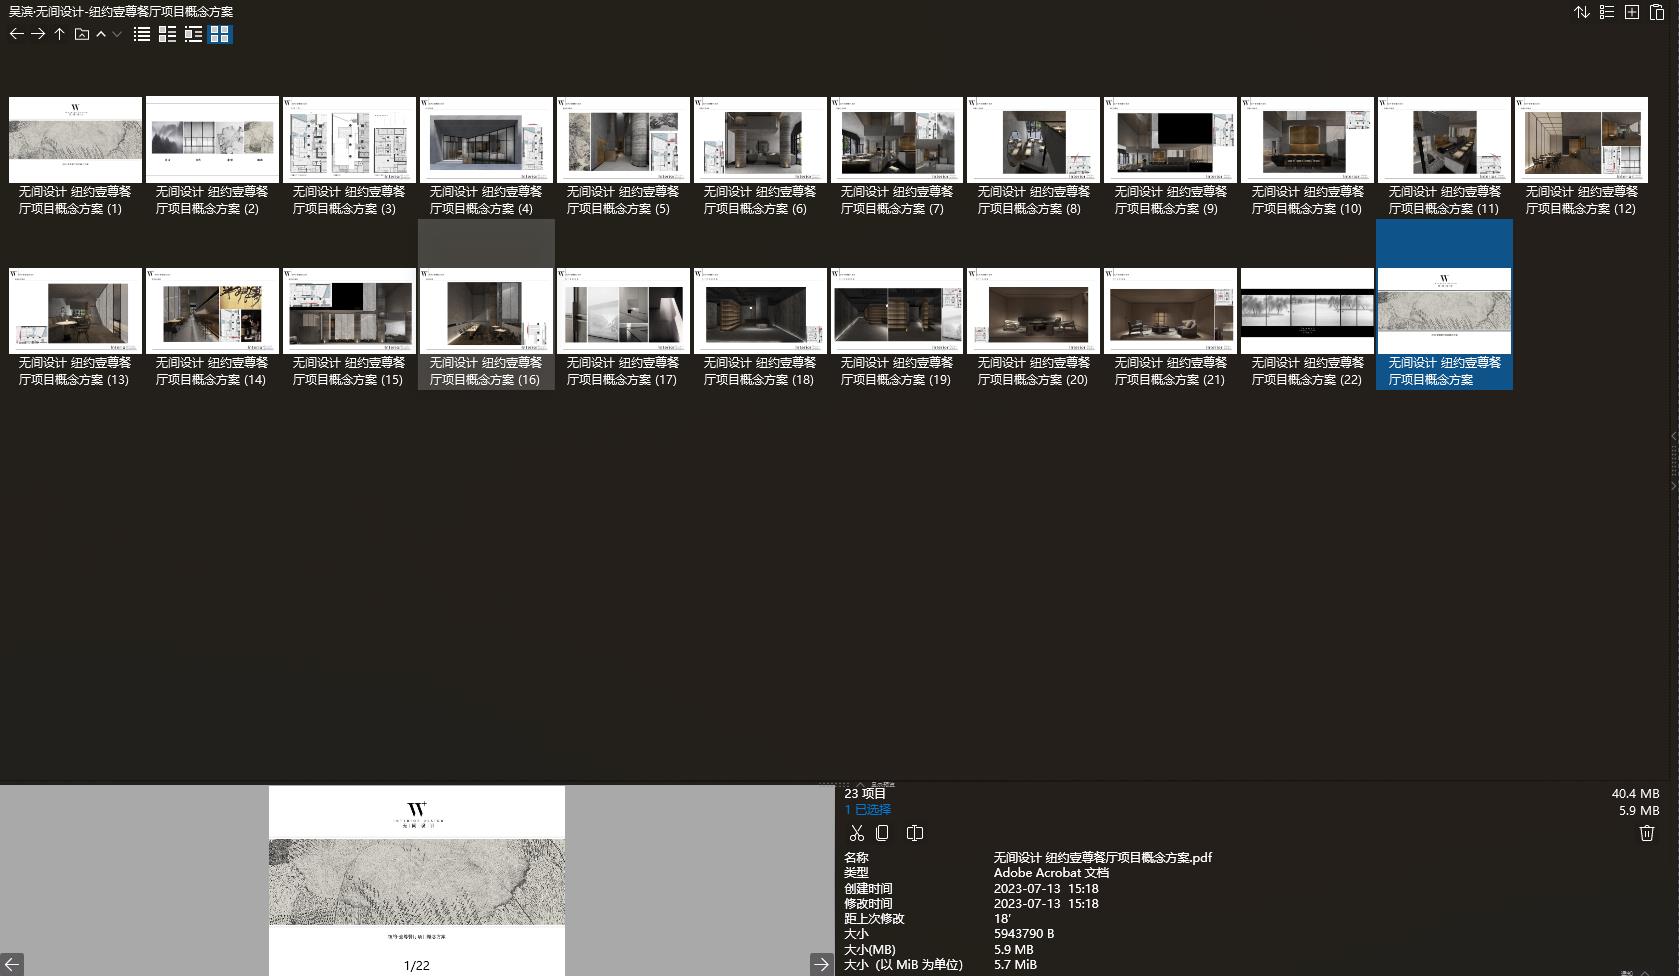Navigate forward with the right arrow
The height and width of the screenshot is (976, 1679).
tap(38, 34)
